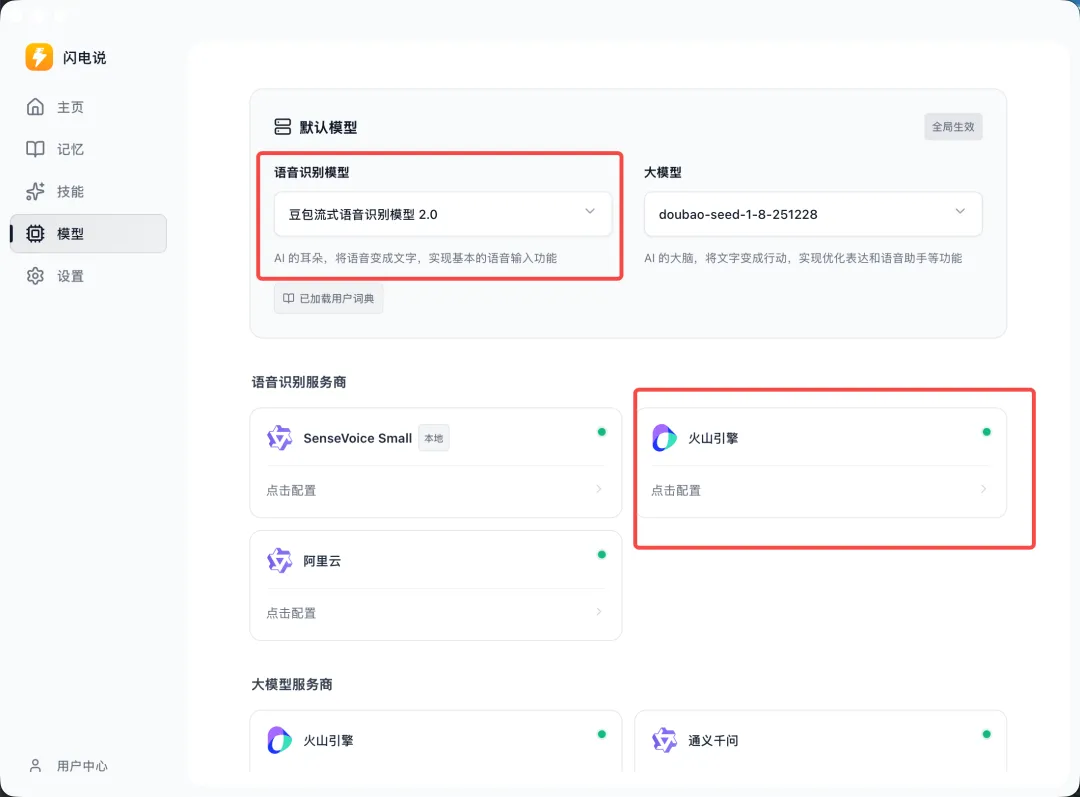Click the 大模型服务商 heading
This screenshot has height=797, width=1080.
292,685
